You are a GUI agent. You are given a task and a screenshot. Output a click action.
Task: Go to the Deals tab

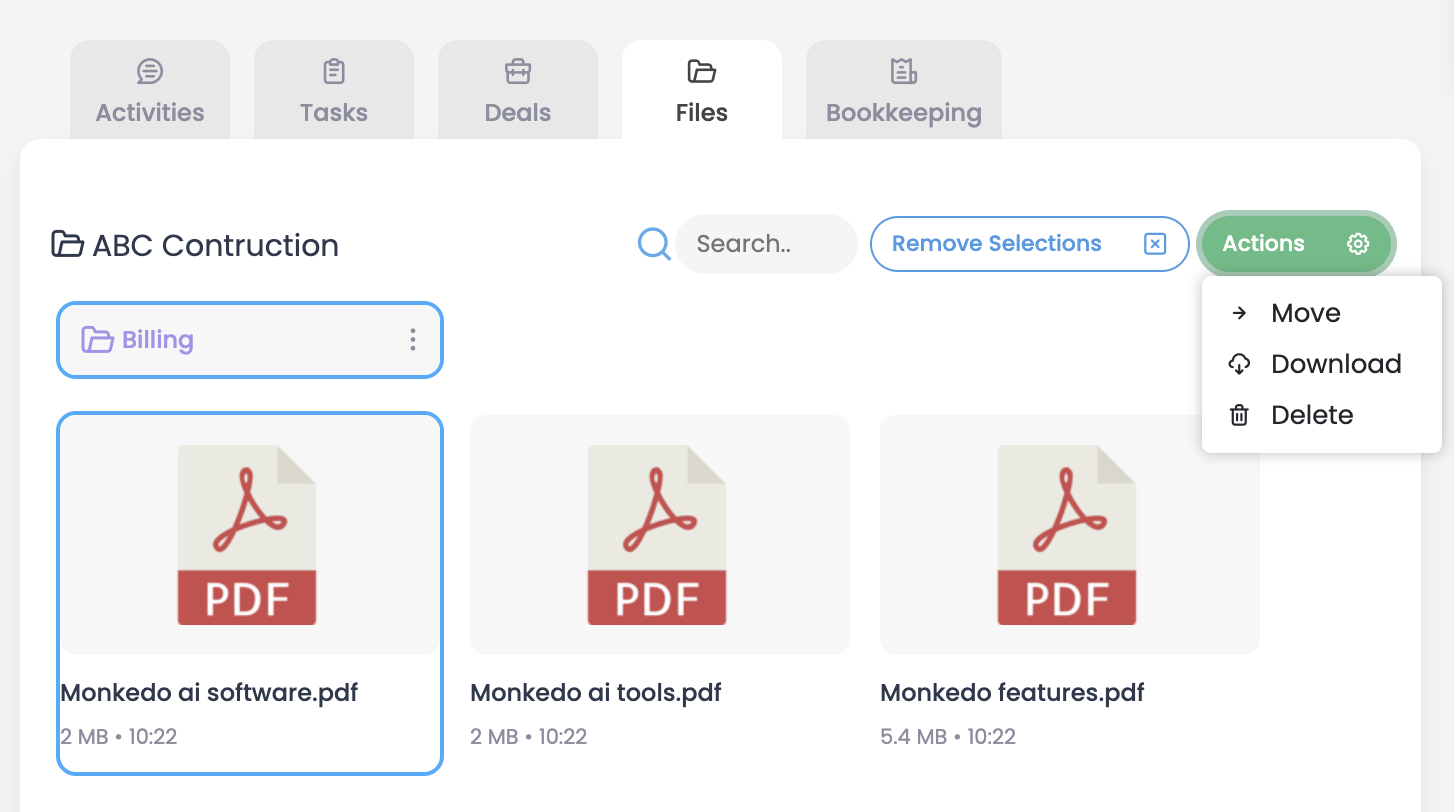click(x=518, y=92)
